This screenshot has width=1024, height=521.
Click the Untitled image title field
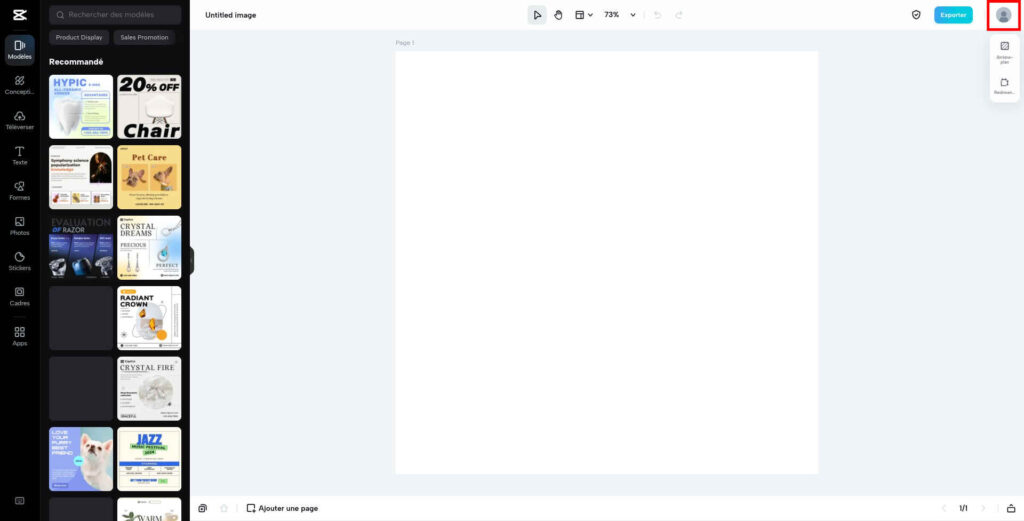(231, 15)
